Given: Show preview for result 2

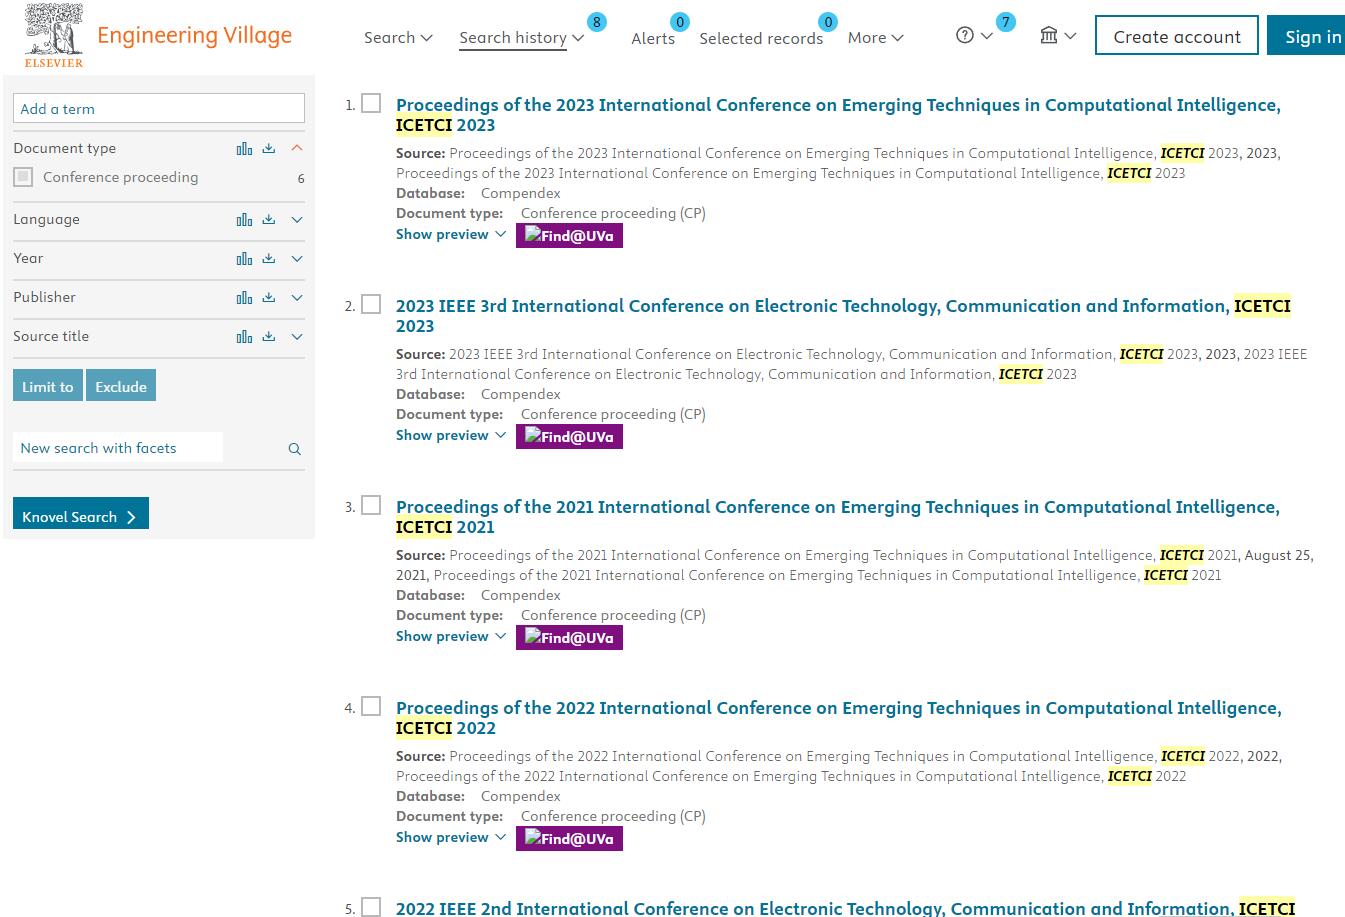Looking at the screenshot, I should 451,435.
